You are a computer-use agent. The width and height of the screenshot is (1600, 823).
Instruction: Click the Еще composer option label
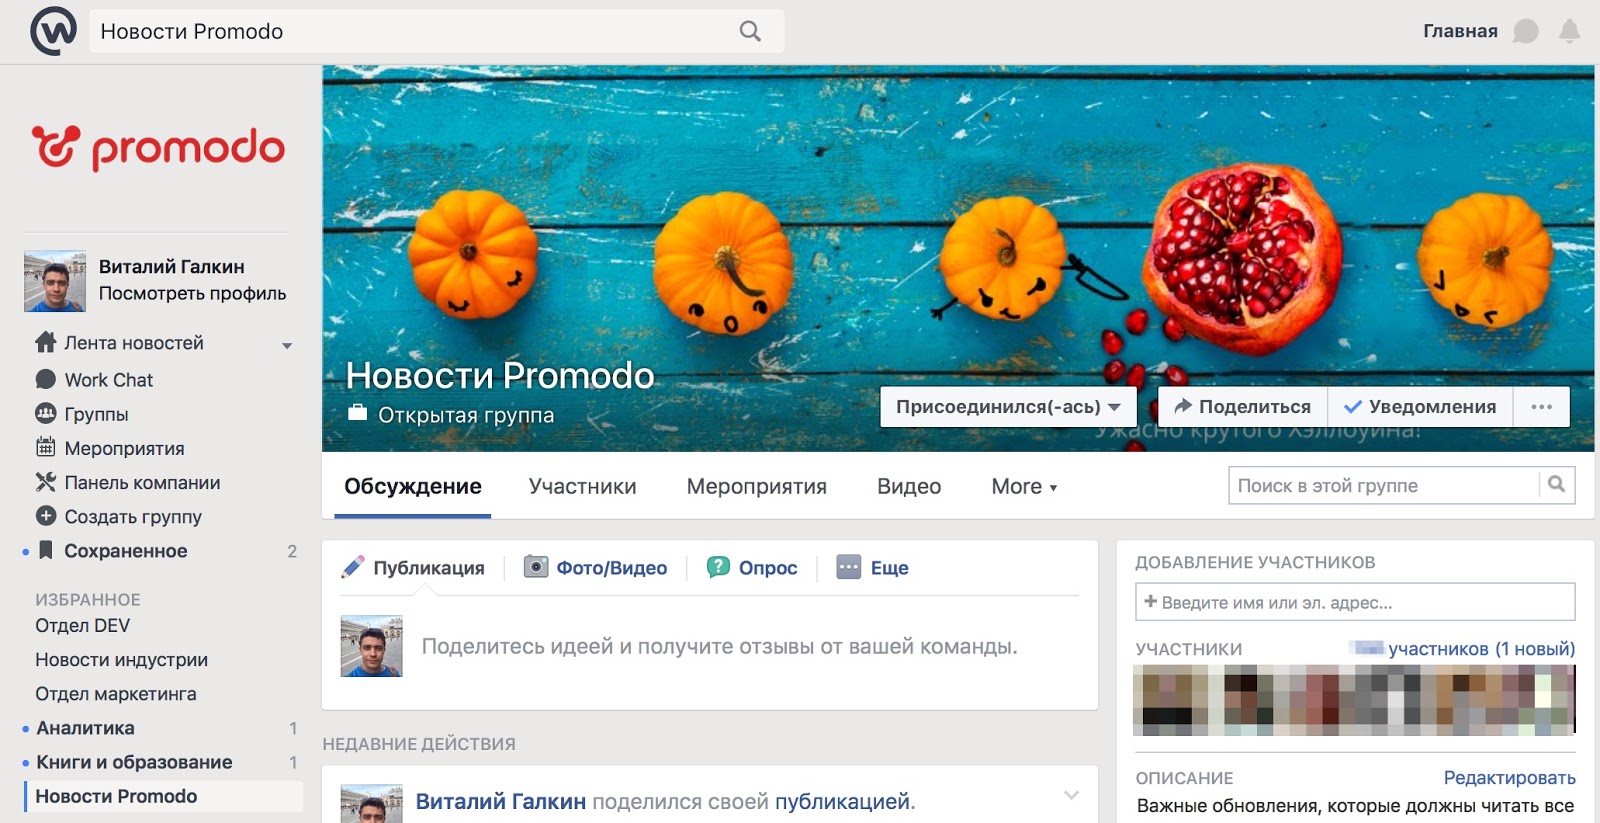889,567
